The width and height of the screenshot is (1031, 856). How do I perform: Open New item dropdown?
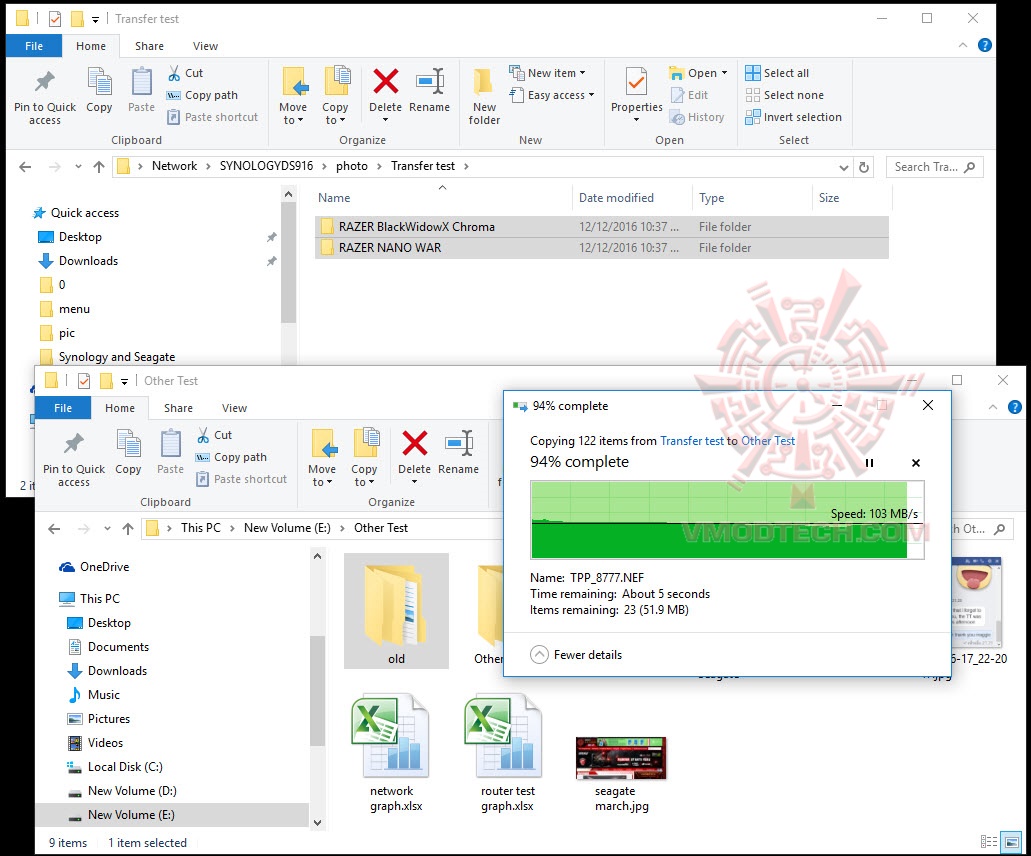pos(548,73)
